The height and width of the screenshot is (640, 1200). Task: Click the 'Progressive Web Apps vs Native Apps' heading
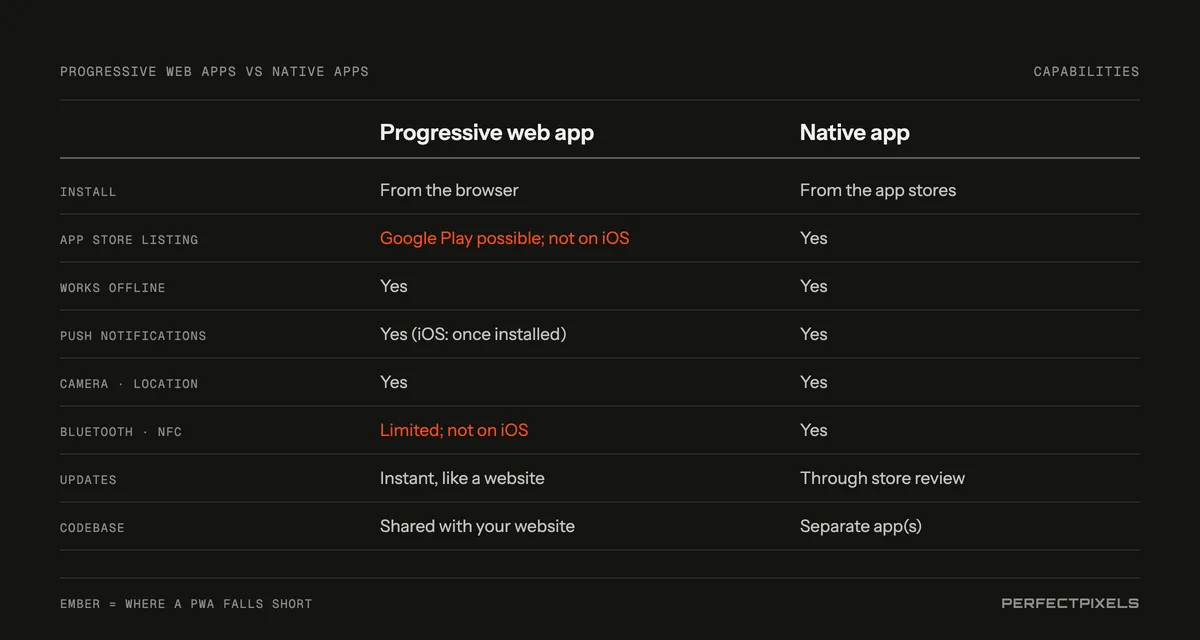[214, 72]
